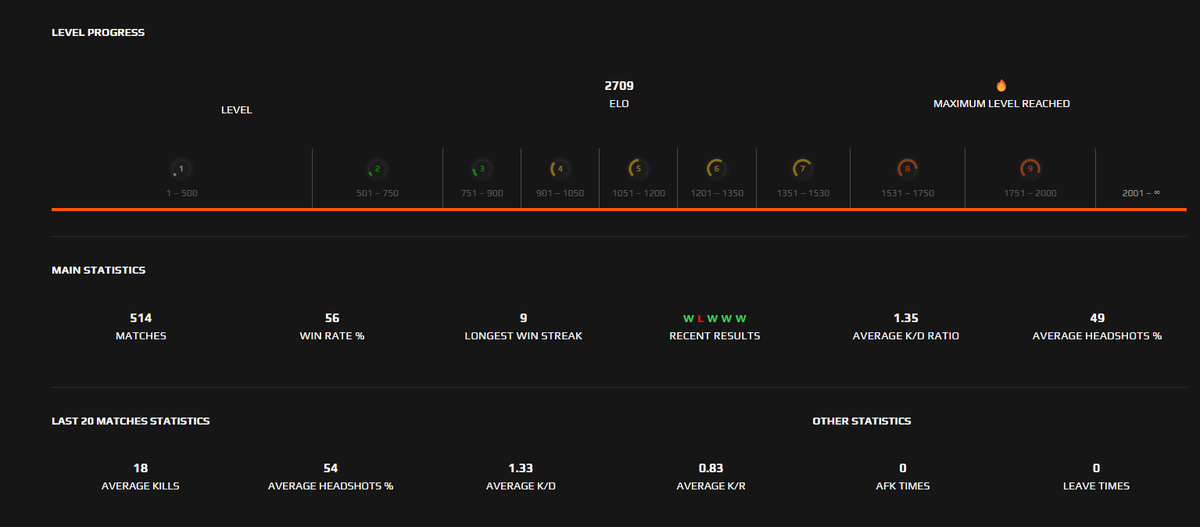
Task: Select the '1751 – 2000' ELO range
Action: 1029,193
